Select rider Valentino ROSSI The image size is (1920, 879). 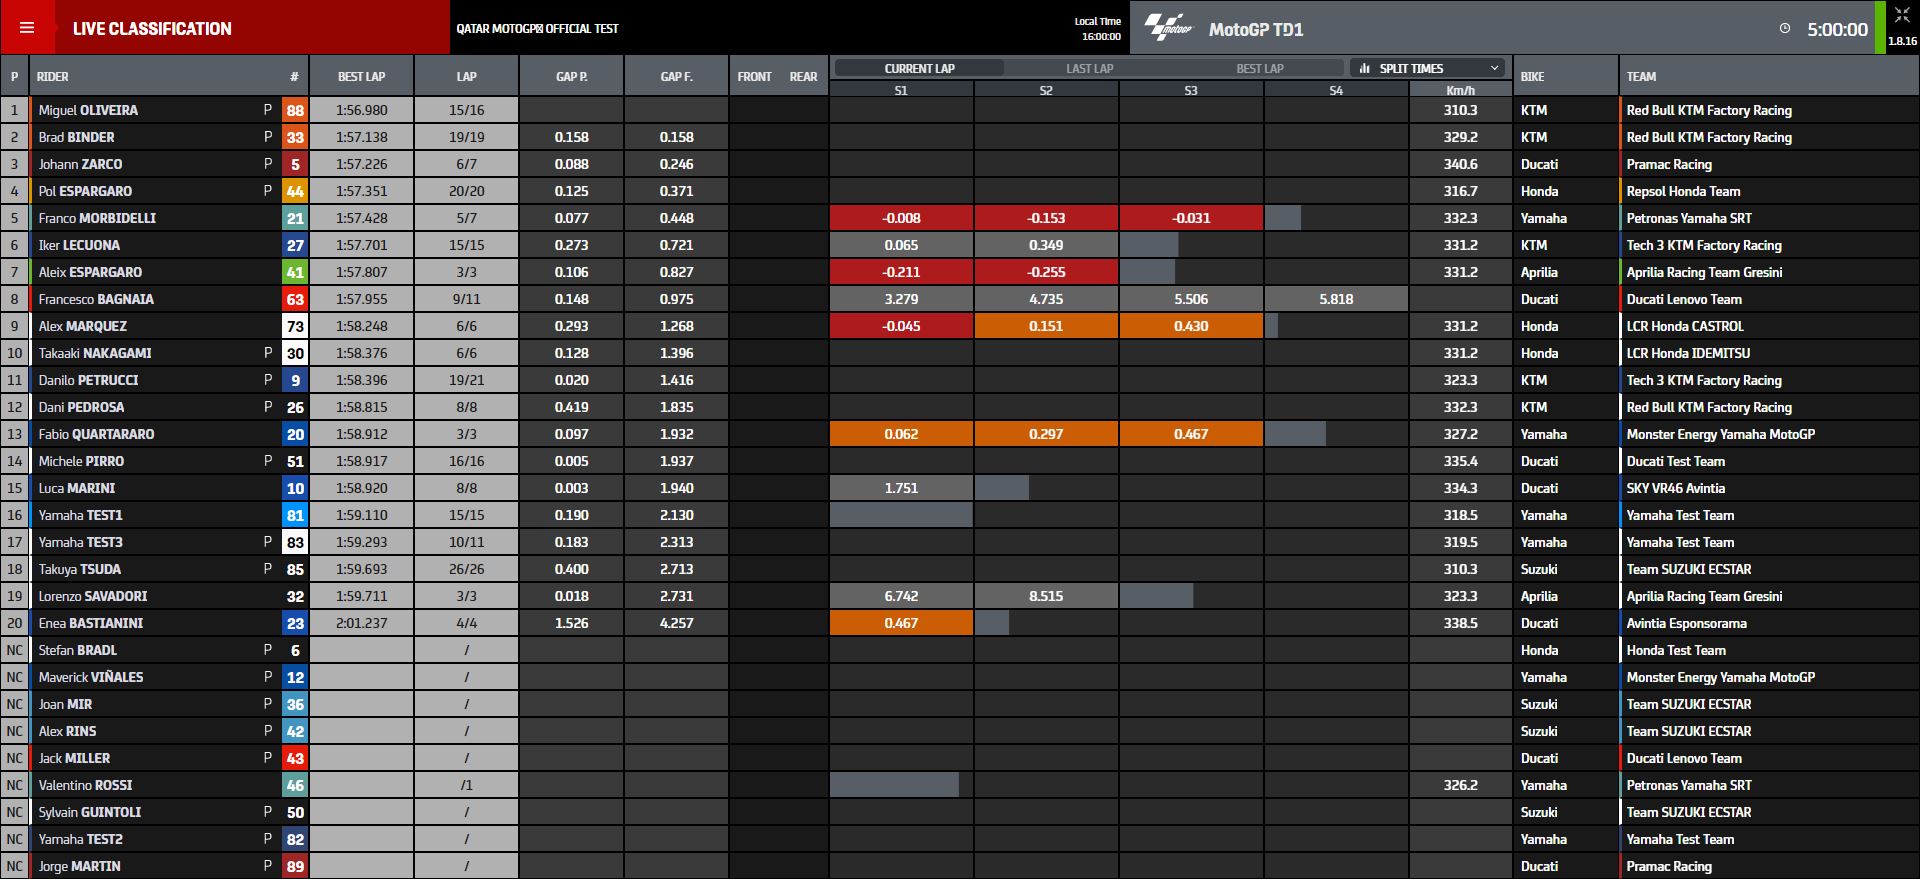(x=85, y=785)
